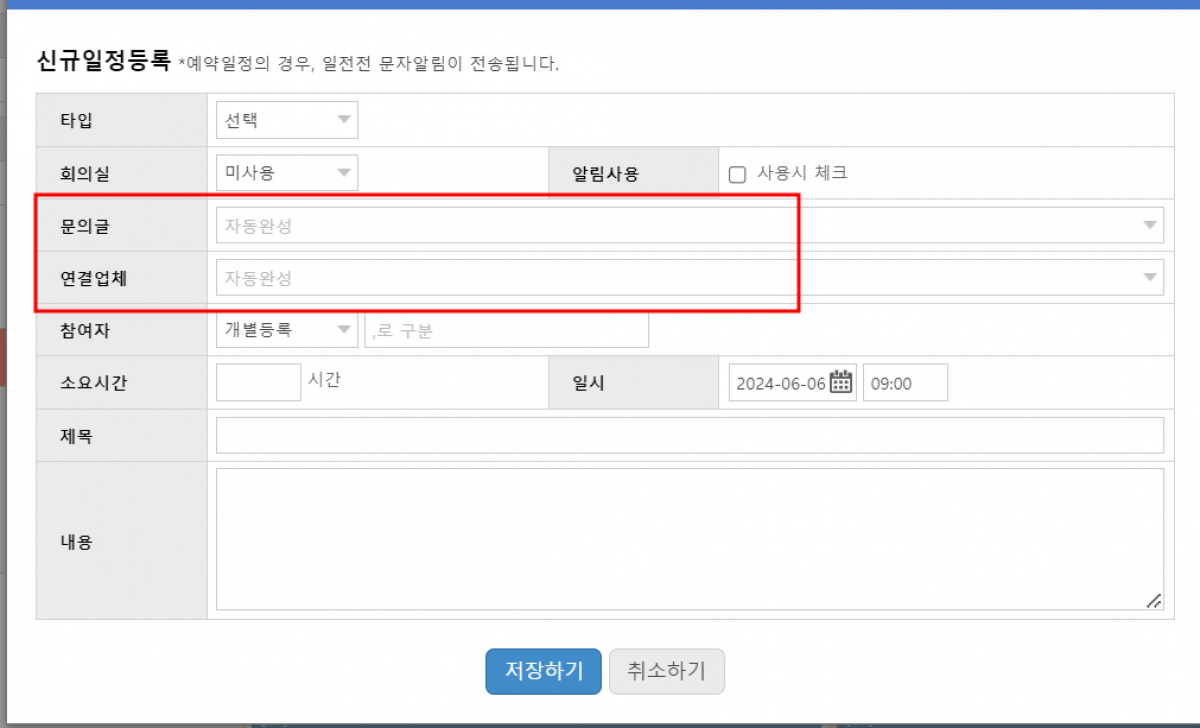Screen dimensions: 1200x728
Task: Open the 타입 선택 dropdown
Action: click(x=286, y=120)
